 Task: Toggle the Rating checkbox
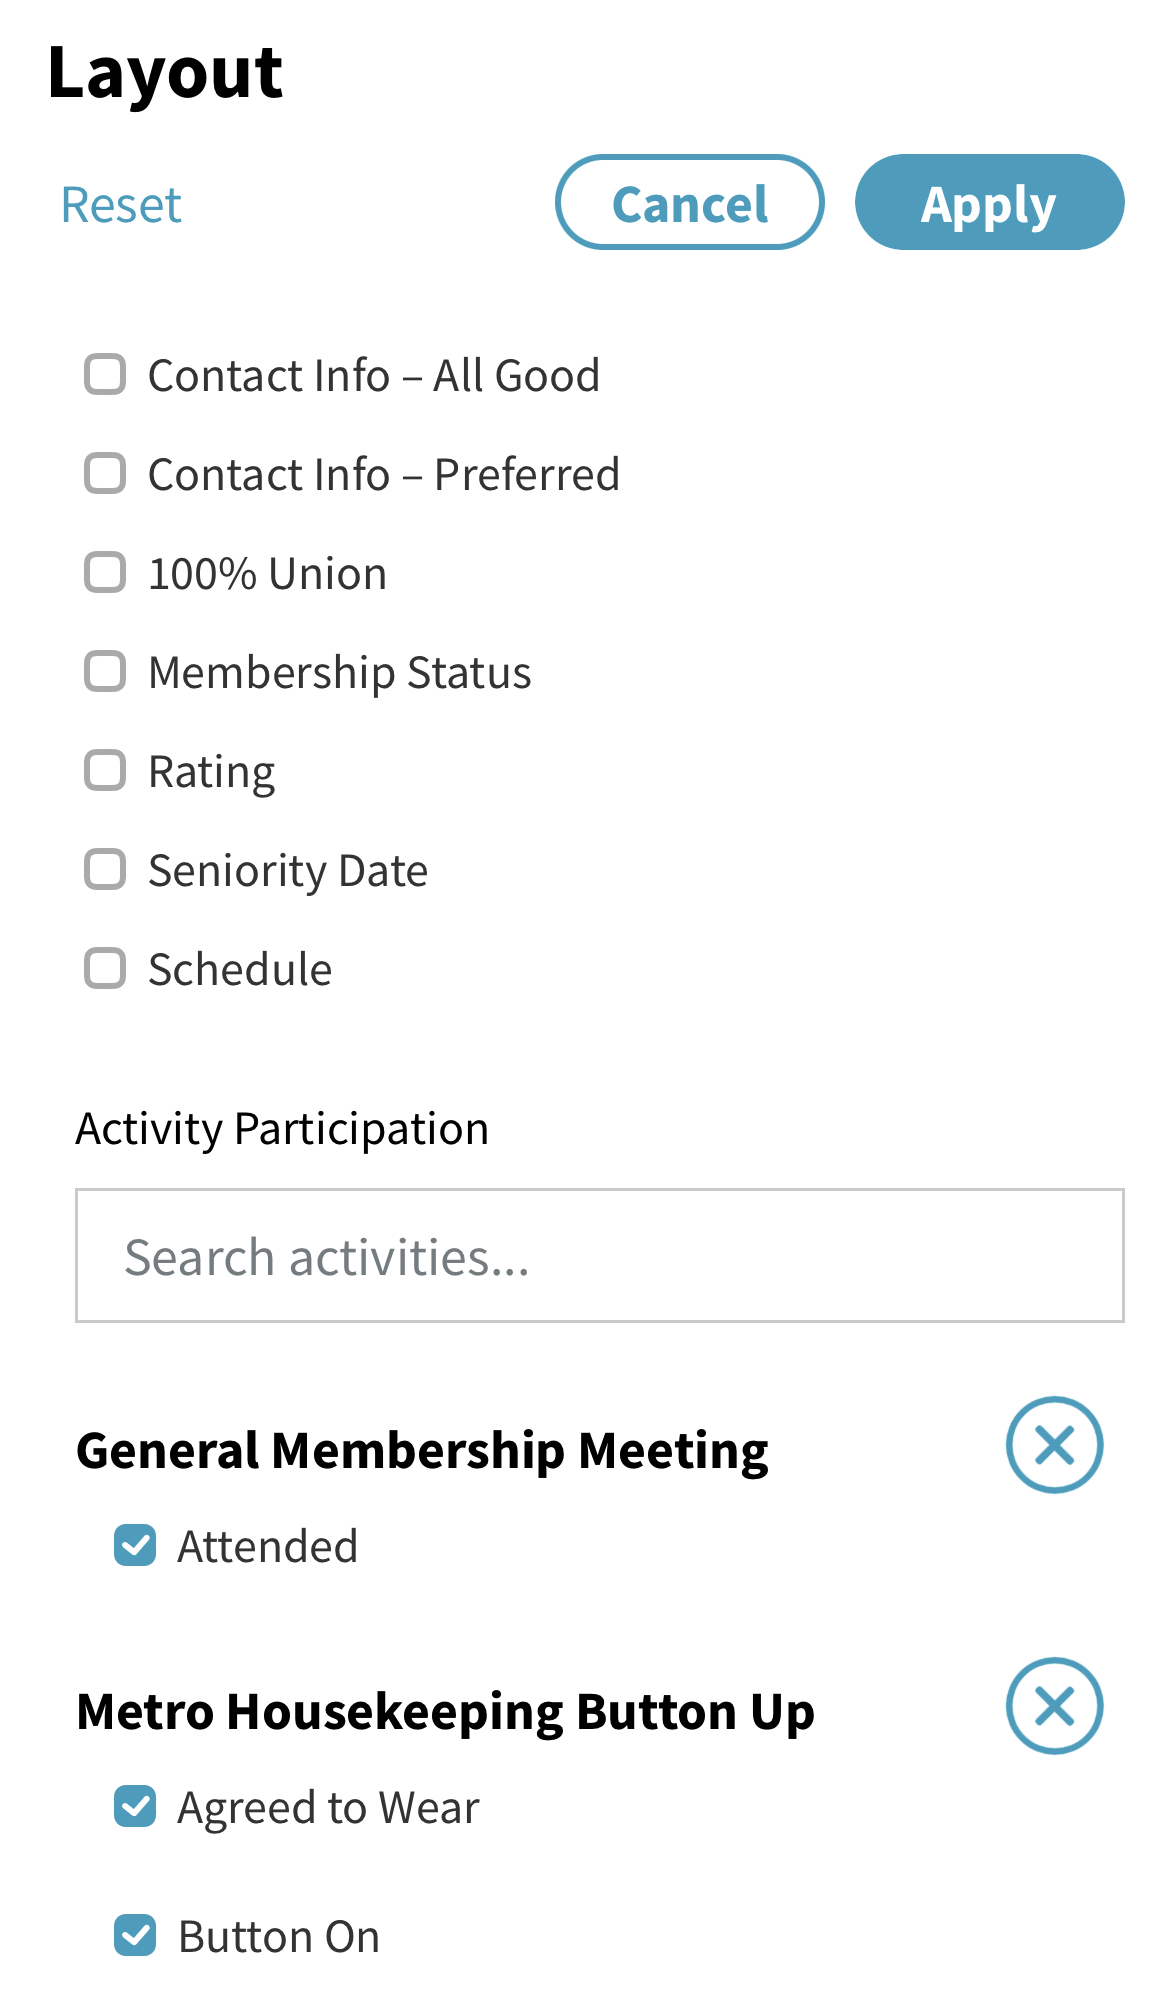105,771
